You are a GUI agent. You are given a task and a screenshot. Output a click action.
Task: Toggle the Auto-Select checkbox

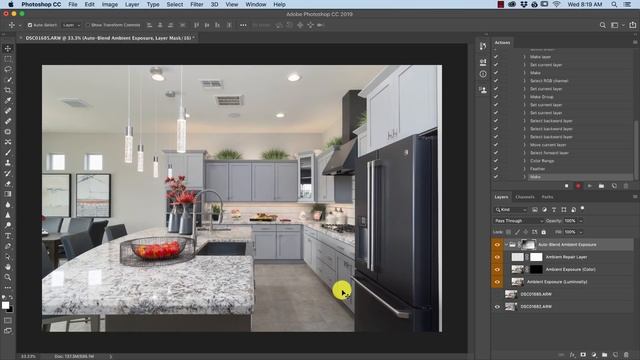[x=30, y=25]
